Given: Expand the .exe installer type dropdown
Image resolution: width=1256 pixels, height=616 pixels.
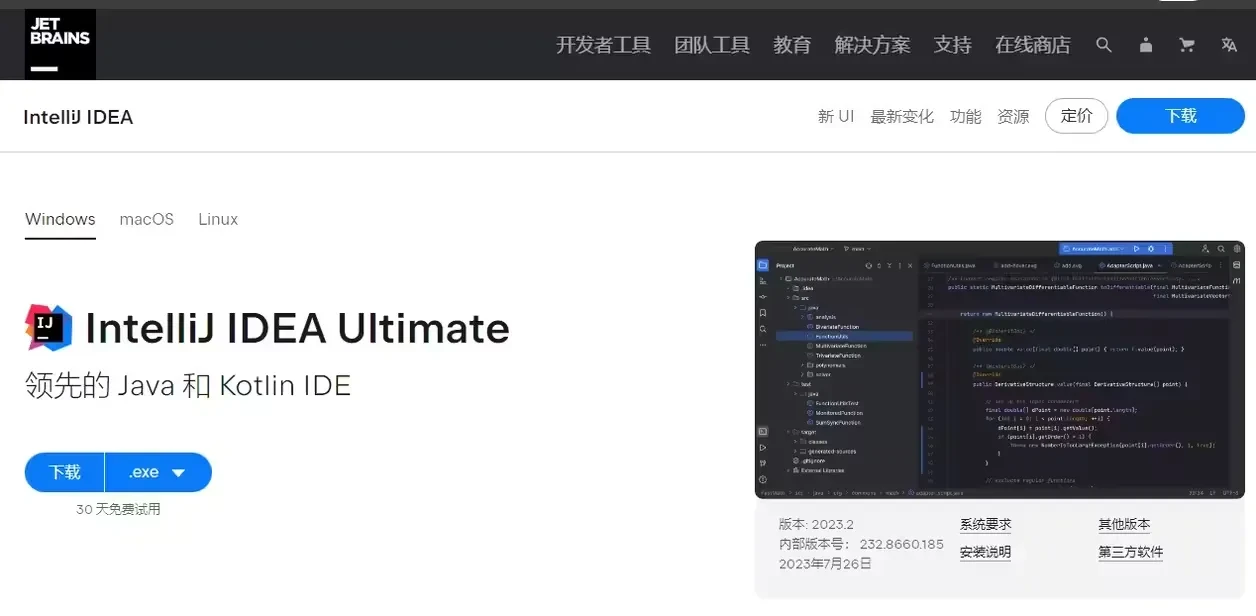Looking at the screenshot, I should [159, 472].
